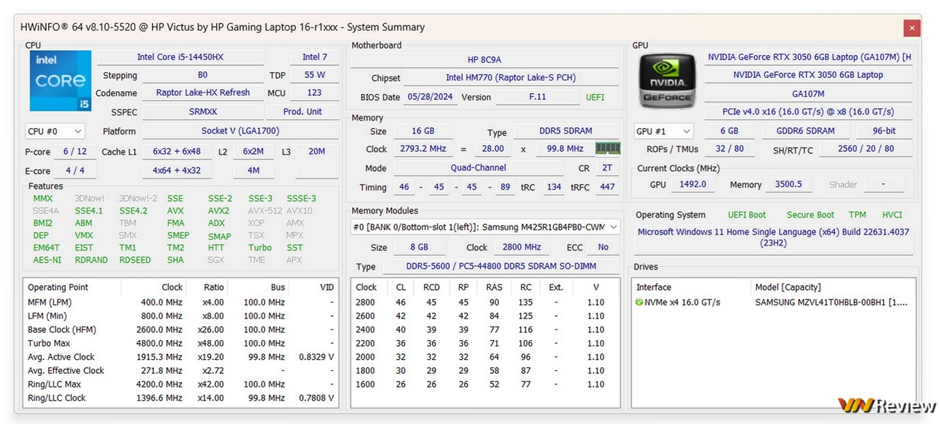
Task: Click the HP 8C9A motherboard field
Action: [484, 60]
